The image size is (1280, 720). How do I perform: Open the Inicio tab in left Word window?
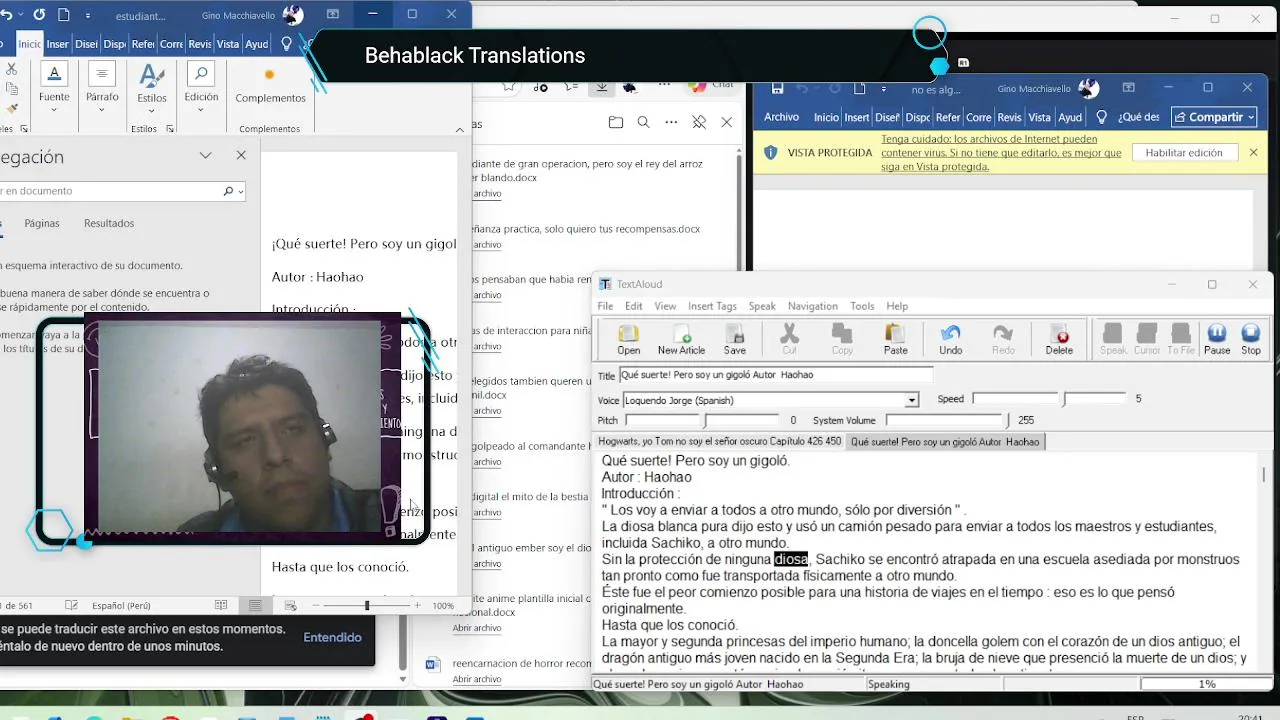pos(29,44)
